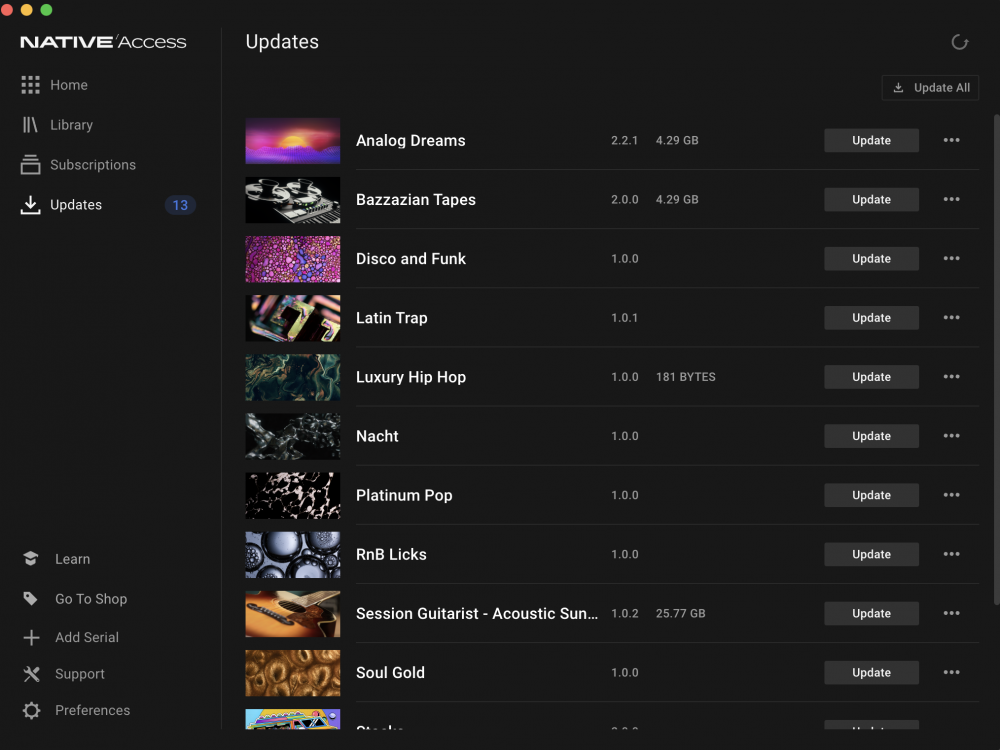Click the Bazzazian Tapes reel thumbnail
The height and width of the screenshot is (750, 1000).
[x=293, y=200]
